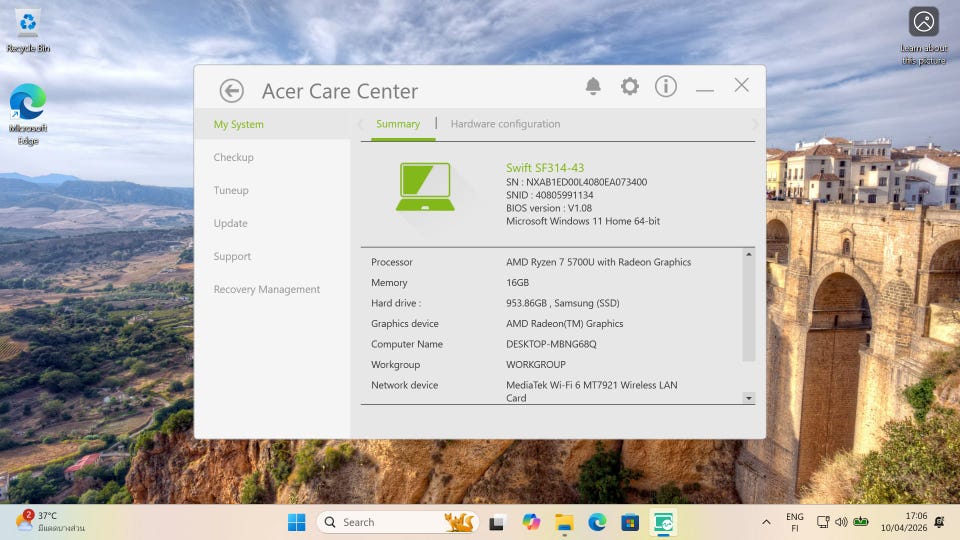Open clock showing 17:06 10/04/2026

(904, 522)
